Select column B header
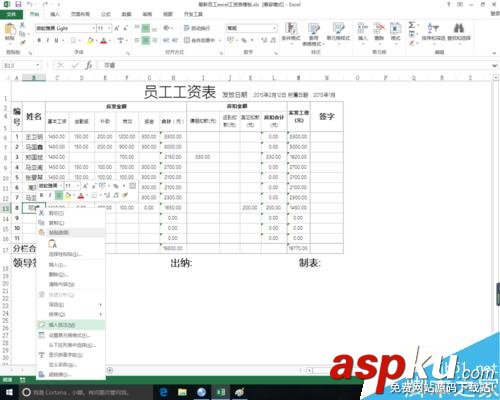The image size is (500, 400). [x=34, y=78]
